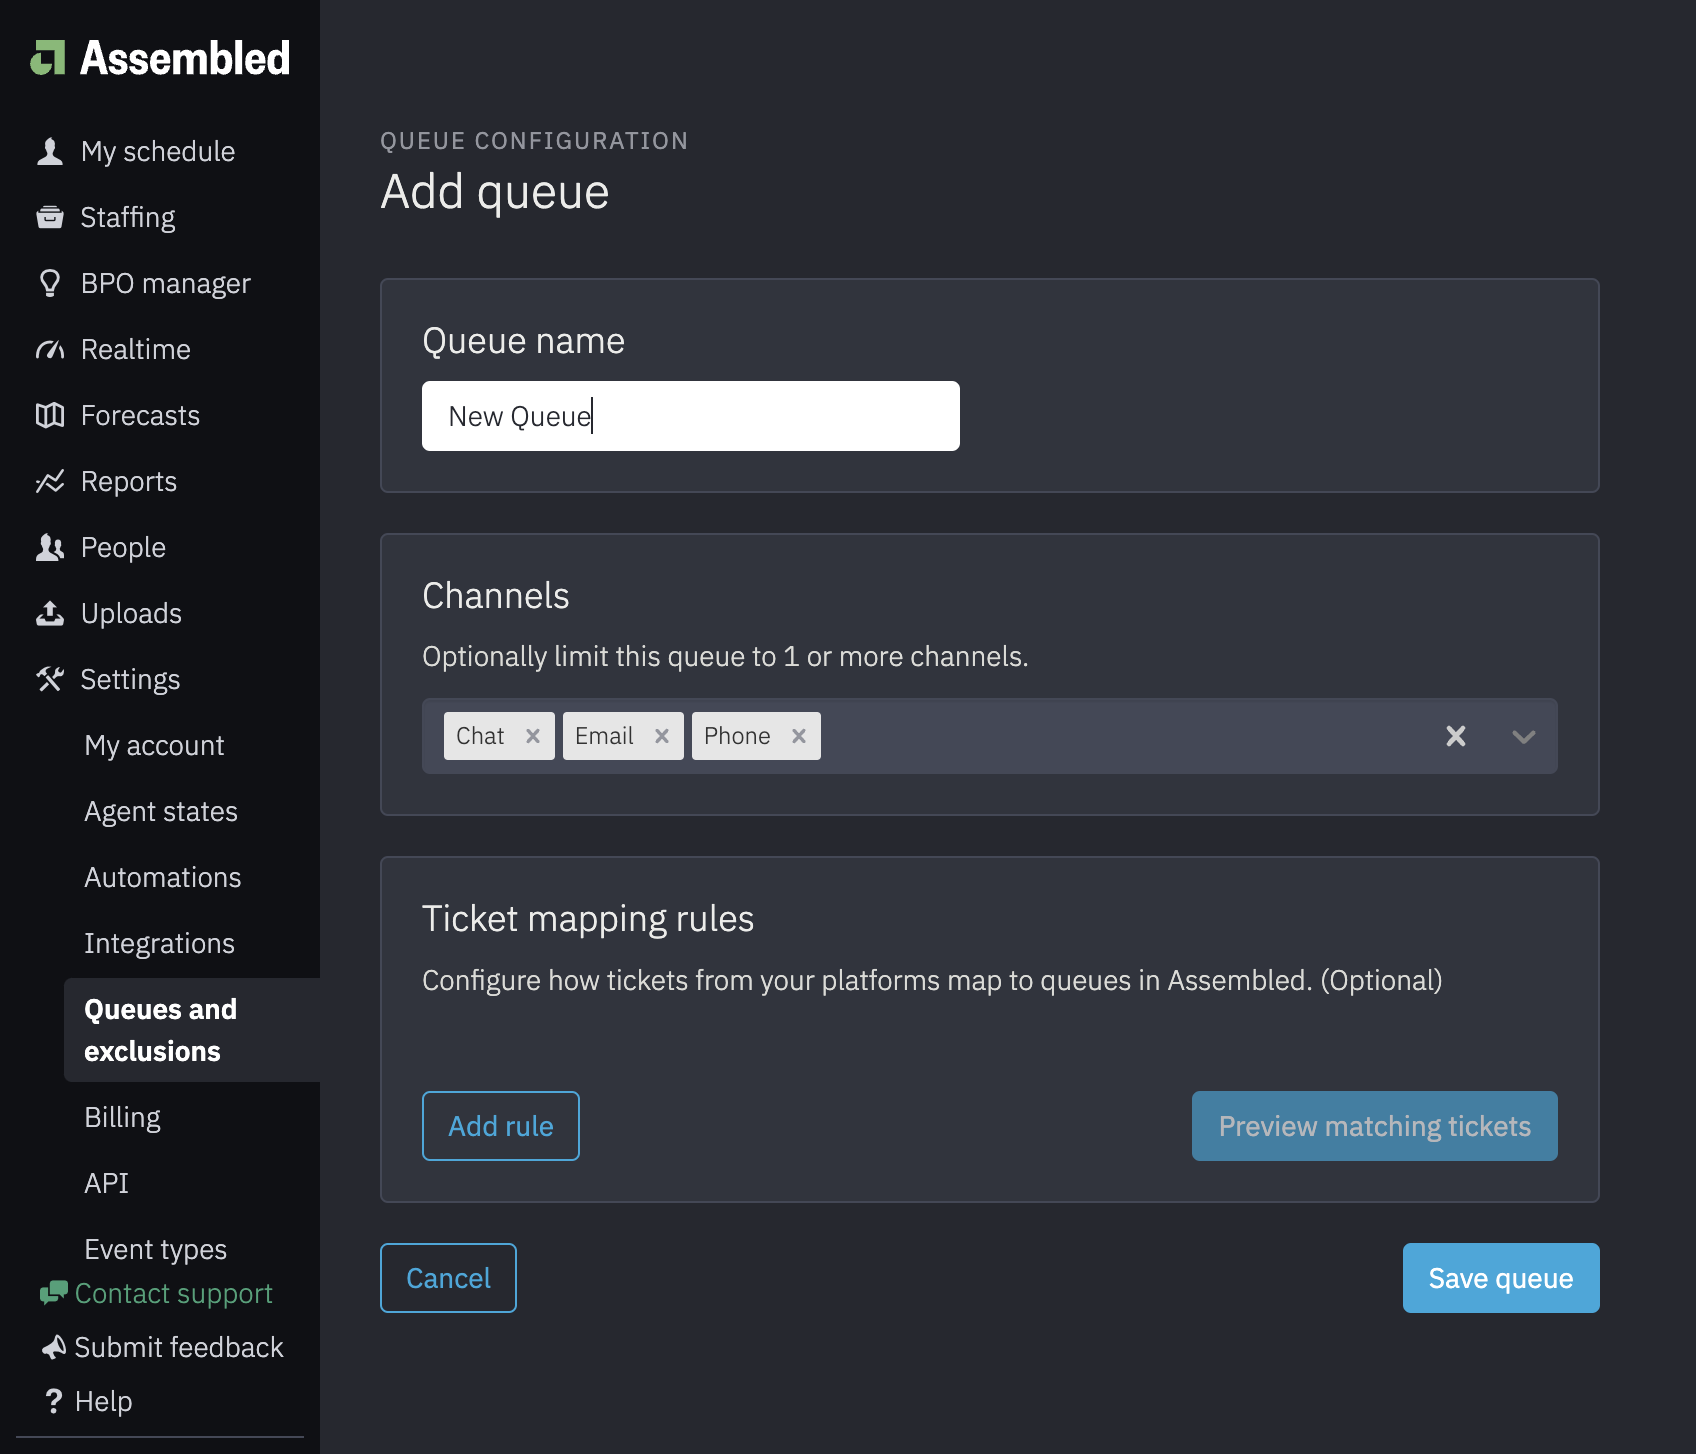Click the Staffing inbox icon
The image size is (1696, 1454).
pos(50,217)
